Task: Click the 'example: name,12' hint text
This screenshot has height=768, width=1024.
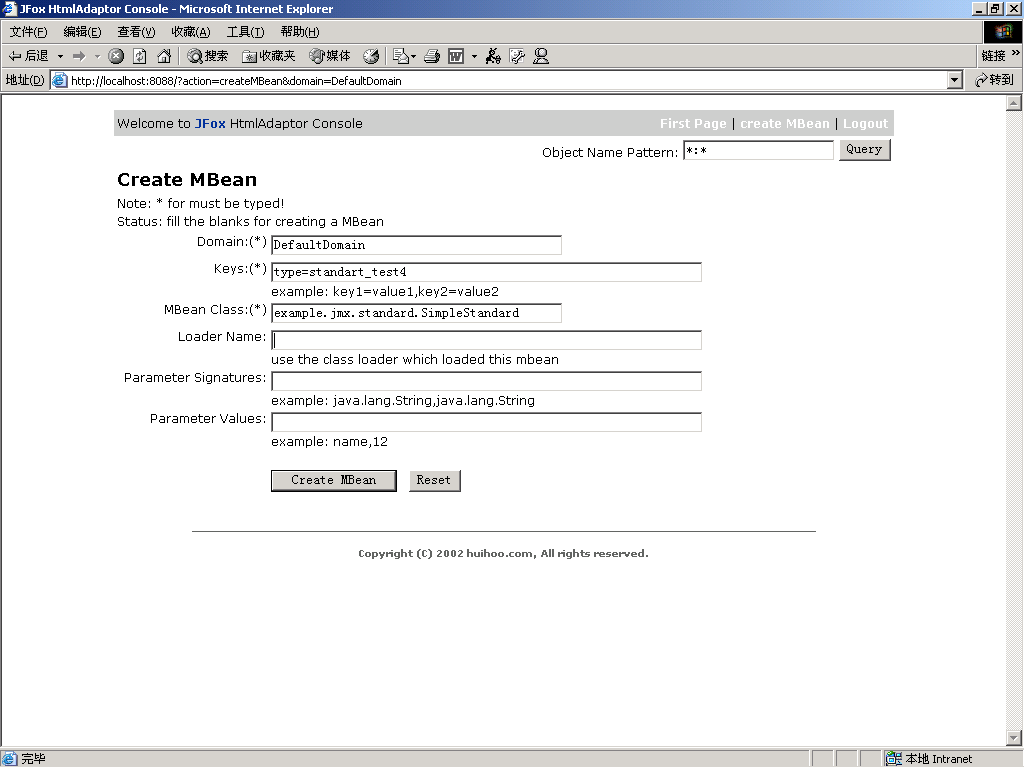Action: (x=329, y=442)
